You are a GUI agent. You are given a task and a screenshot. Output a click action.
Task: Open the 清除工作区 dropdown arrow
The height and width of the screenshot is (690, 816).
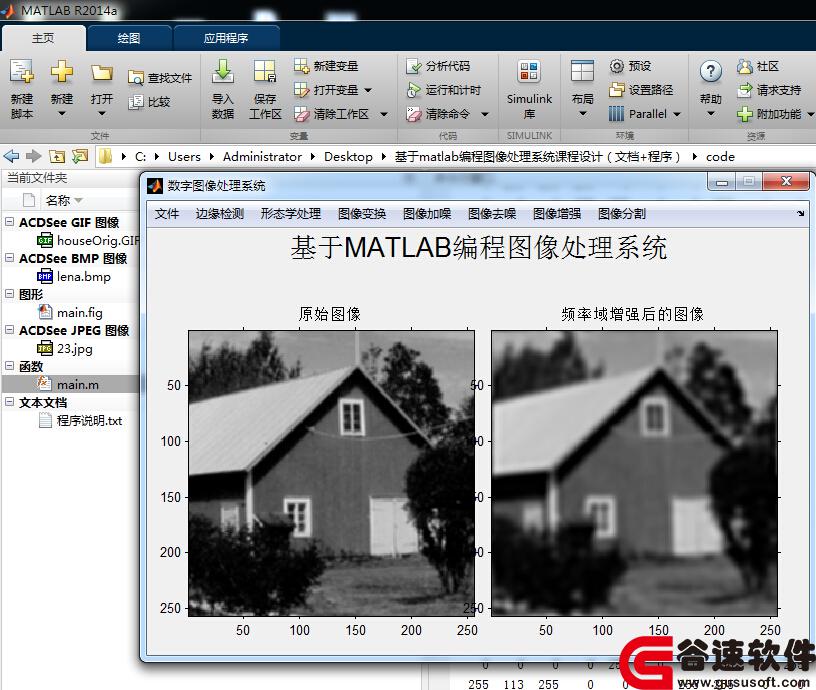[384, 114]
